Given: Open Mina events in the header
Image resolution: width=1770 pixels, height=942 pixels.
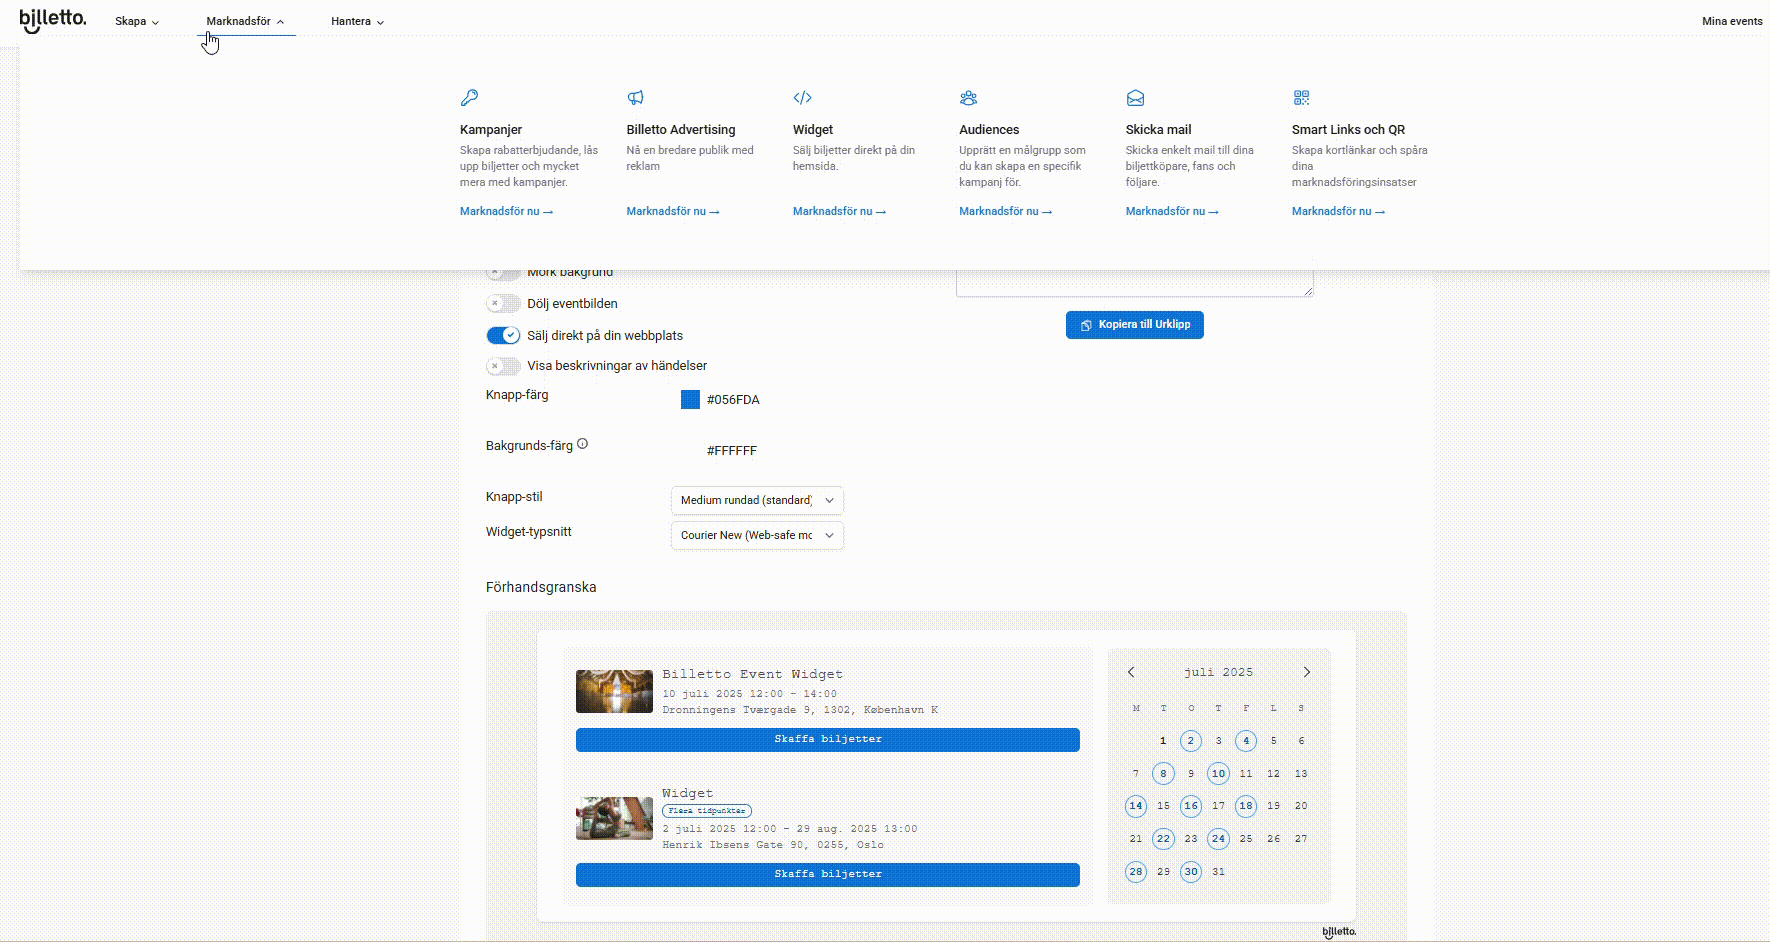Looking at the screenshot, I should pyautogui.click(x=1731, y=21).
